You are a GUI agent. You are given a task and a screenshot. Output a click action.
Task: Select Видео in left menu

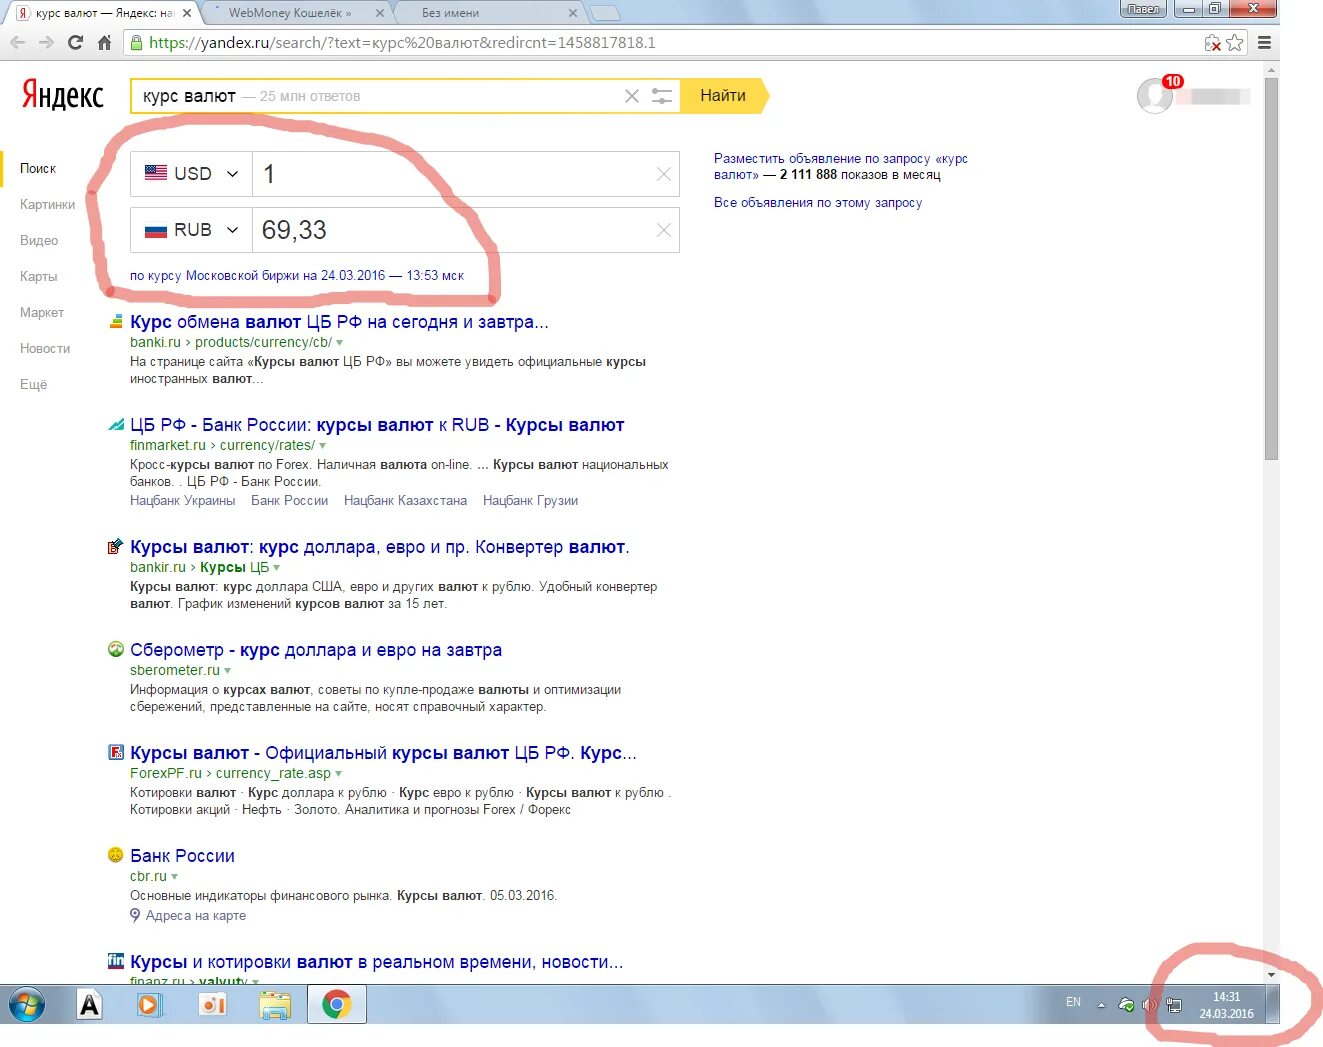pos(39,240)
